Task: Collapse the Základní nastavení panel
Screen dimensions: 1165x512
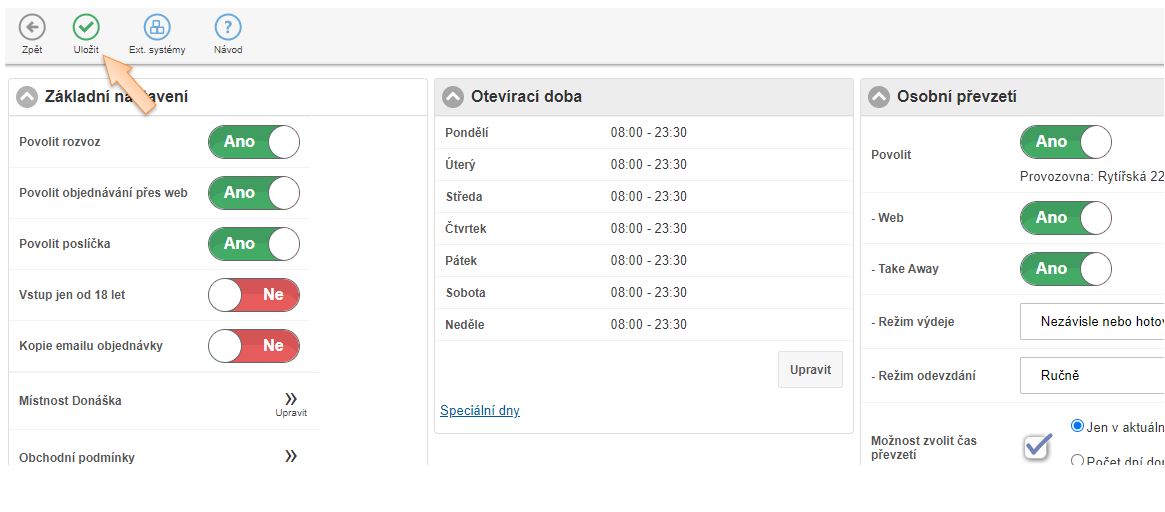Action: tap(27, 97)
